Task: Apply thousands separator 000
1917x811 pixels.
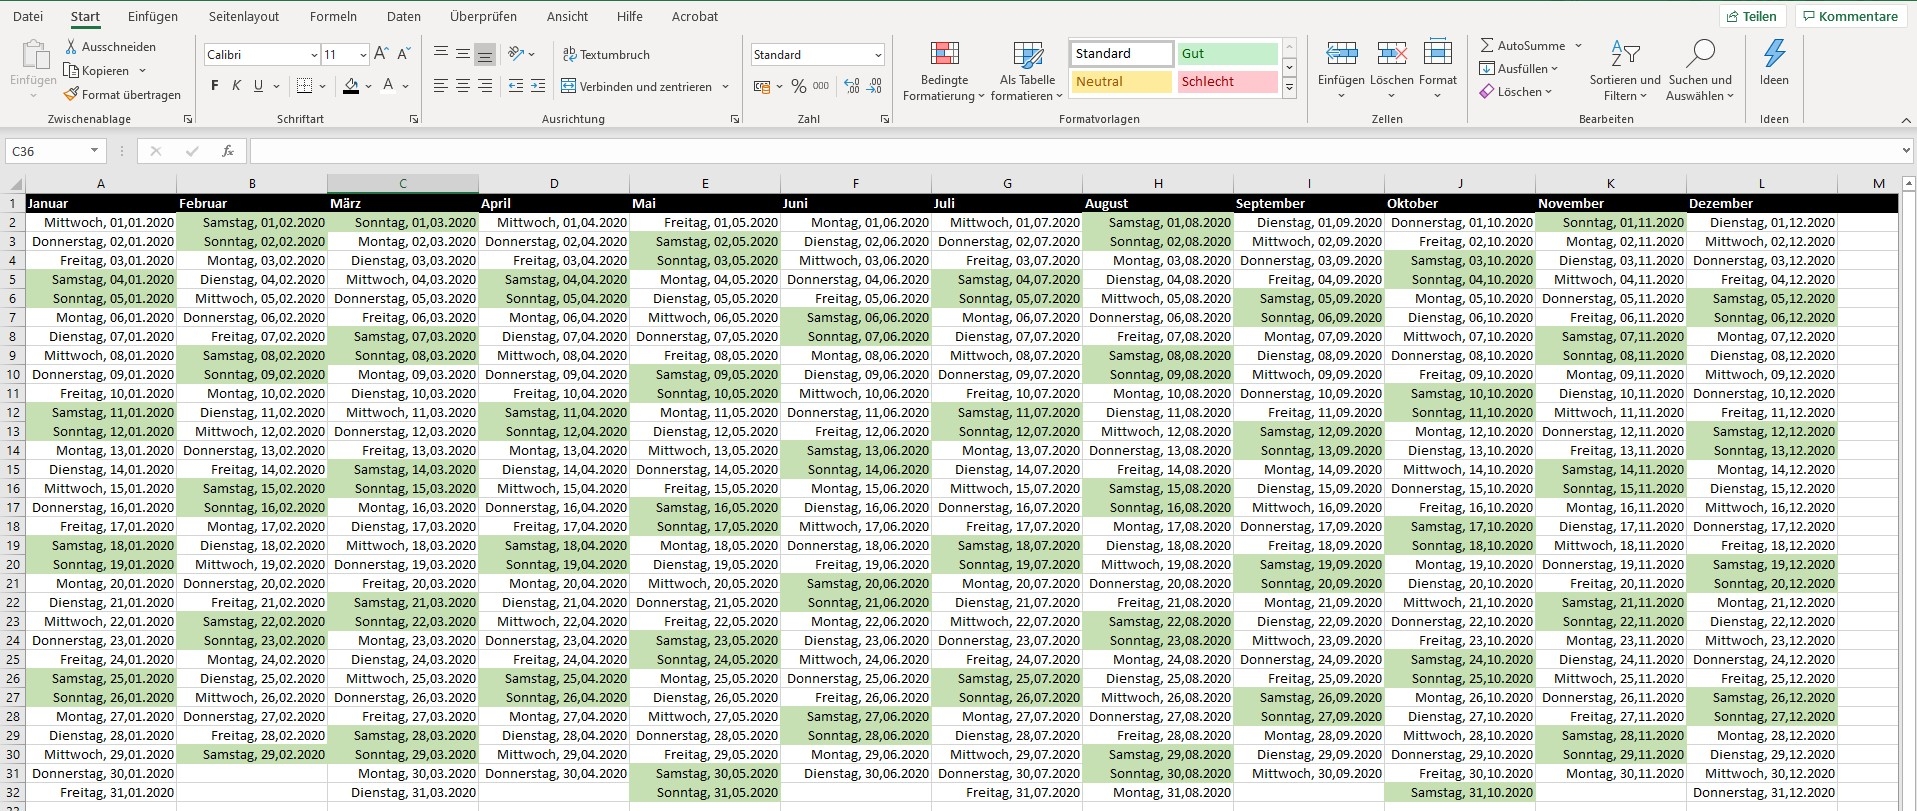Action: (821, 86)
